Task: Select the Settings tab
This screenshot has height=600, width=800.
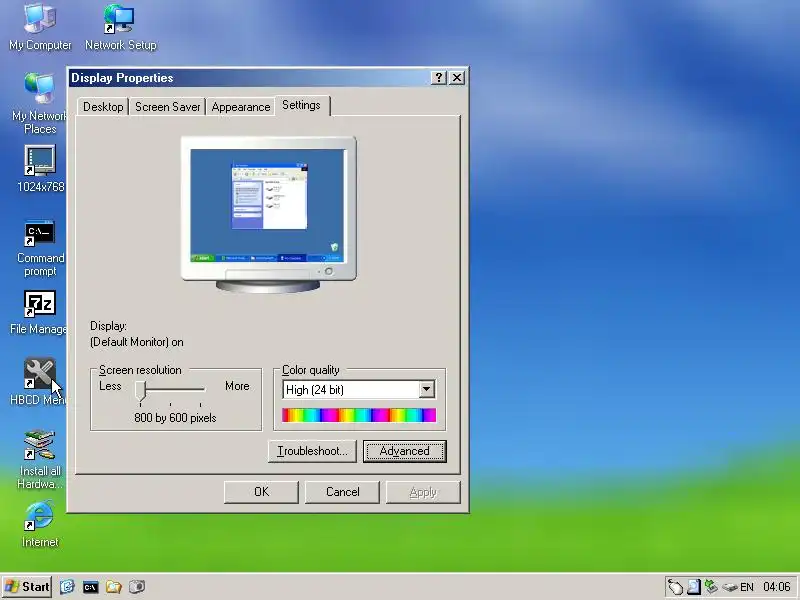Action: click(x=302, y=105)
